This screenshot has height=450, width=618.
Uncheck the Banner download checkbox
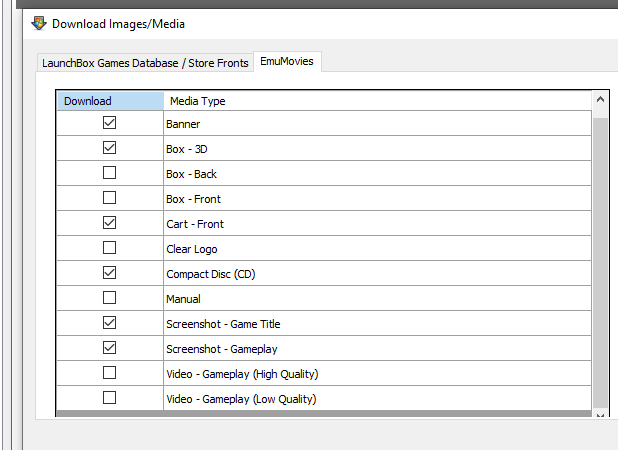[x=109, y=123]
